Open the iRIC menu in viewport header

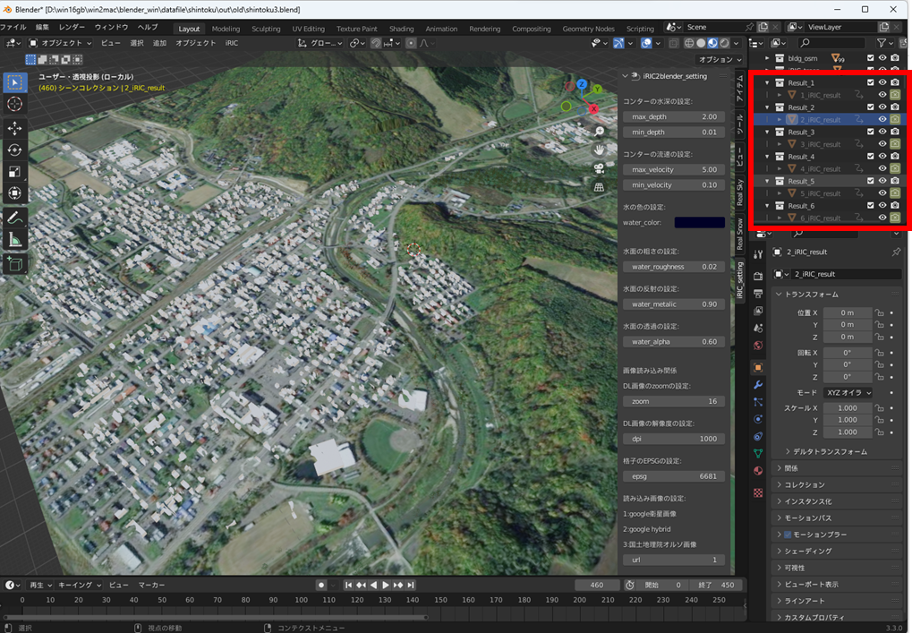coord(231,44)
